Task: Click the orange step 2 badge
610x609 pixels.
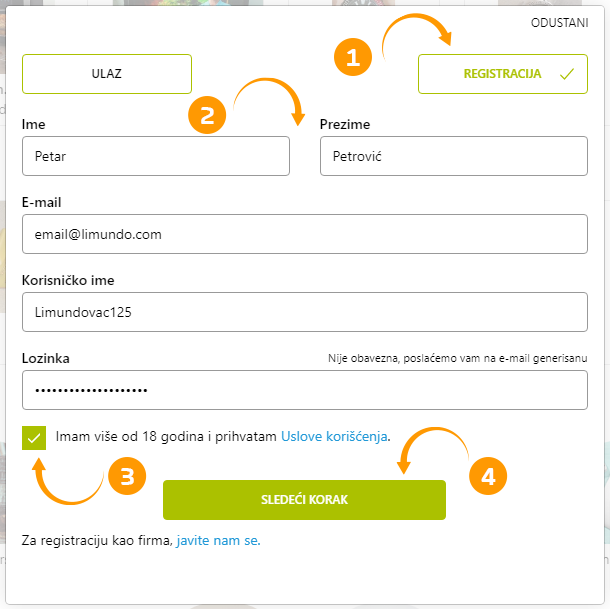Action: pos(207,115)
